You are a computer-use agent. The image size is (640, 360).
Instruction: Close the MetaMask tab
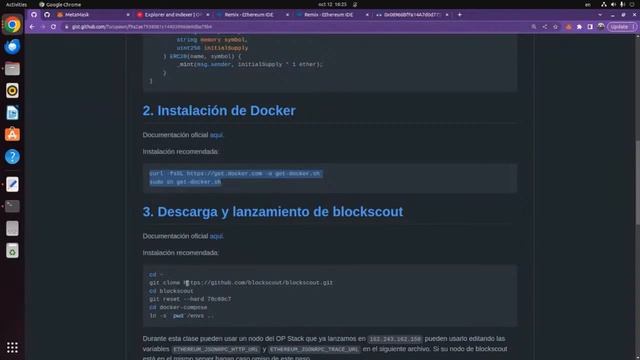click(x=128, y=15)
